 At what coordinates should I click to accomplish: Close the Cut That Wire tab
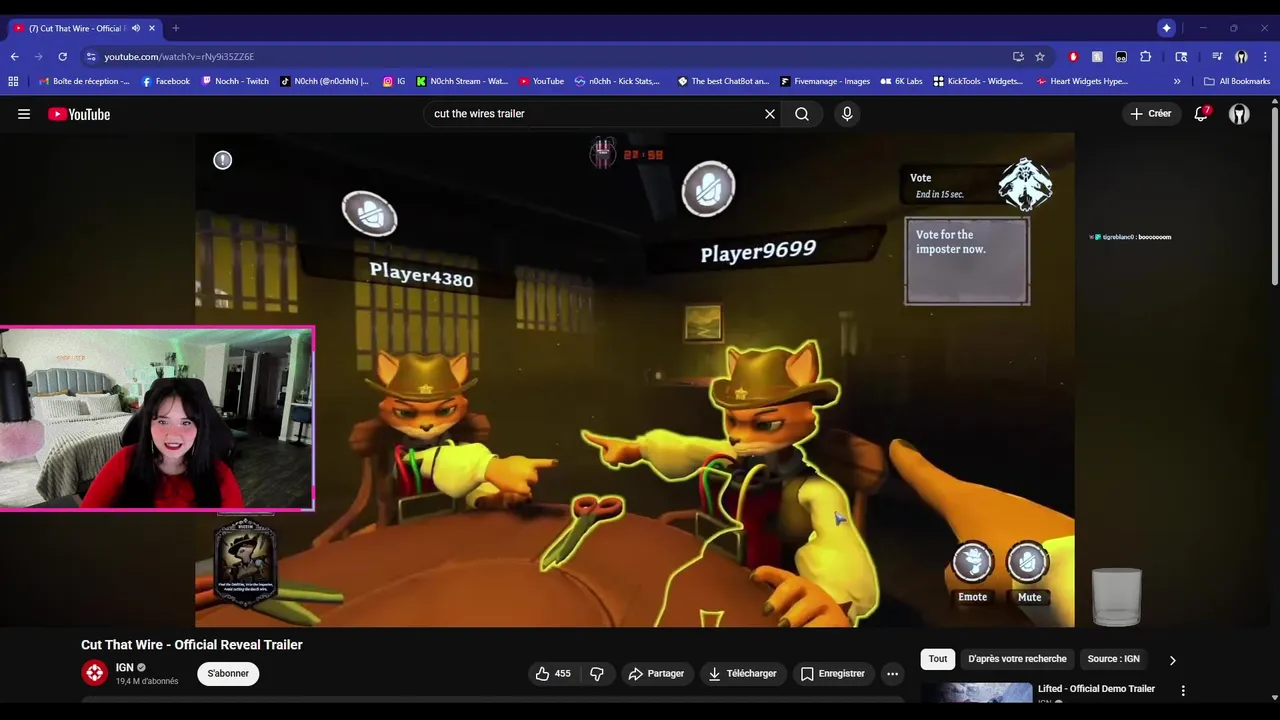(x=152, y=28)
